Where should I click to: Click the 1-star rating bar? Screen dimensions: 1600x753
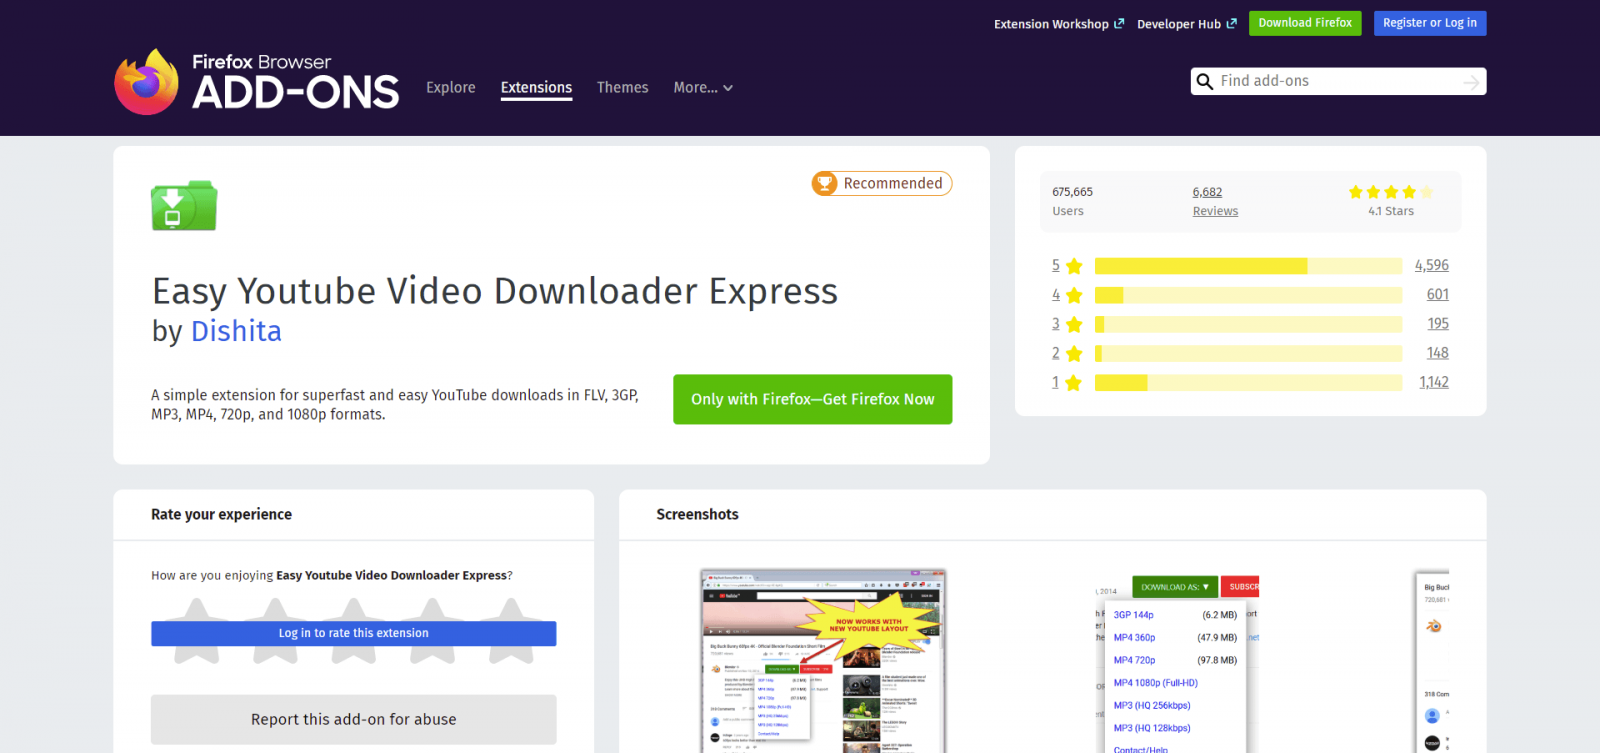coord(1248,383)
